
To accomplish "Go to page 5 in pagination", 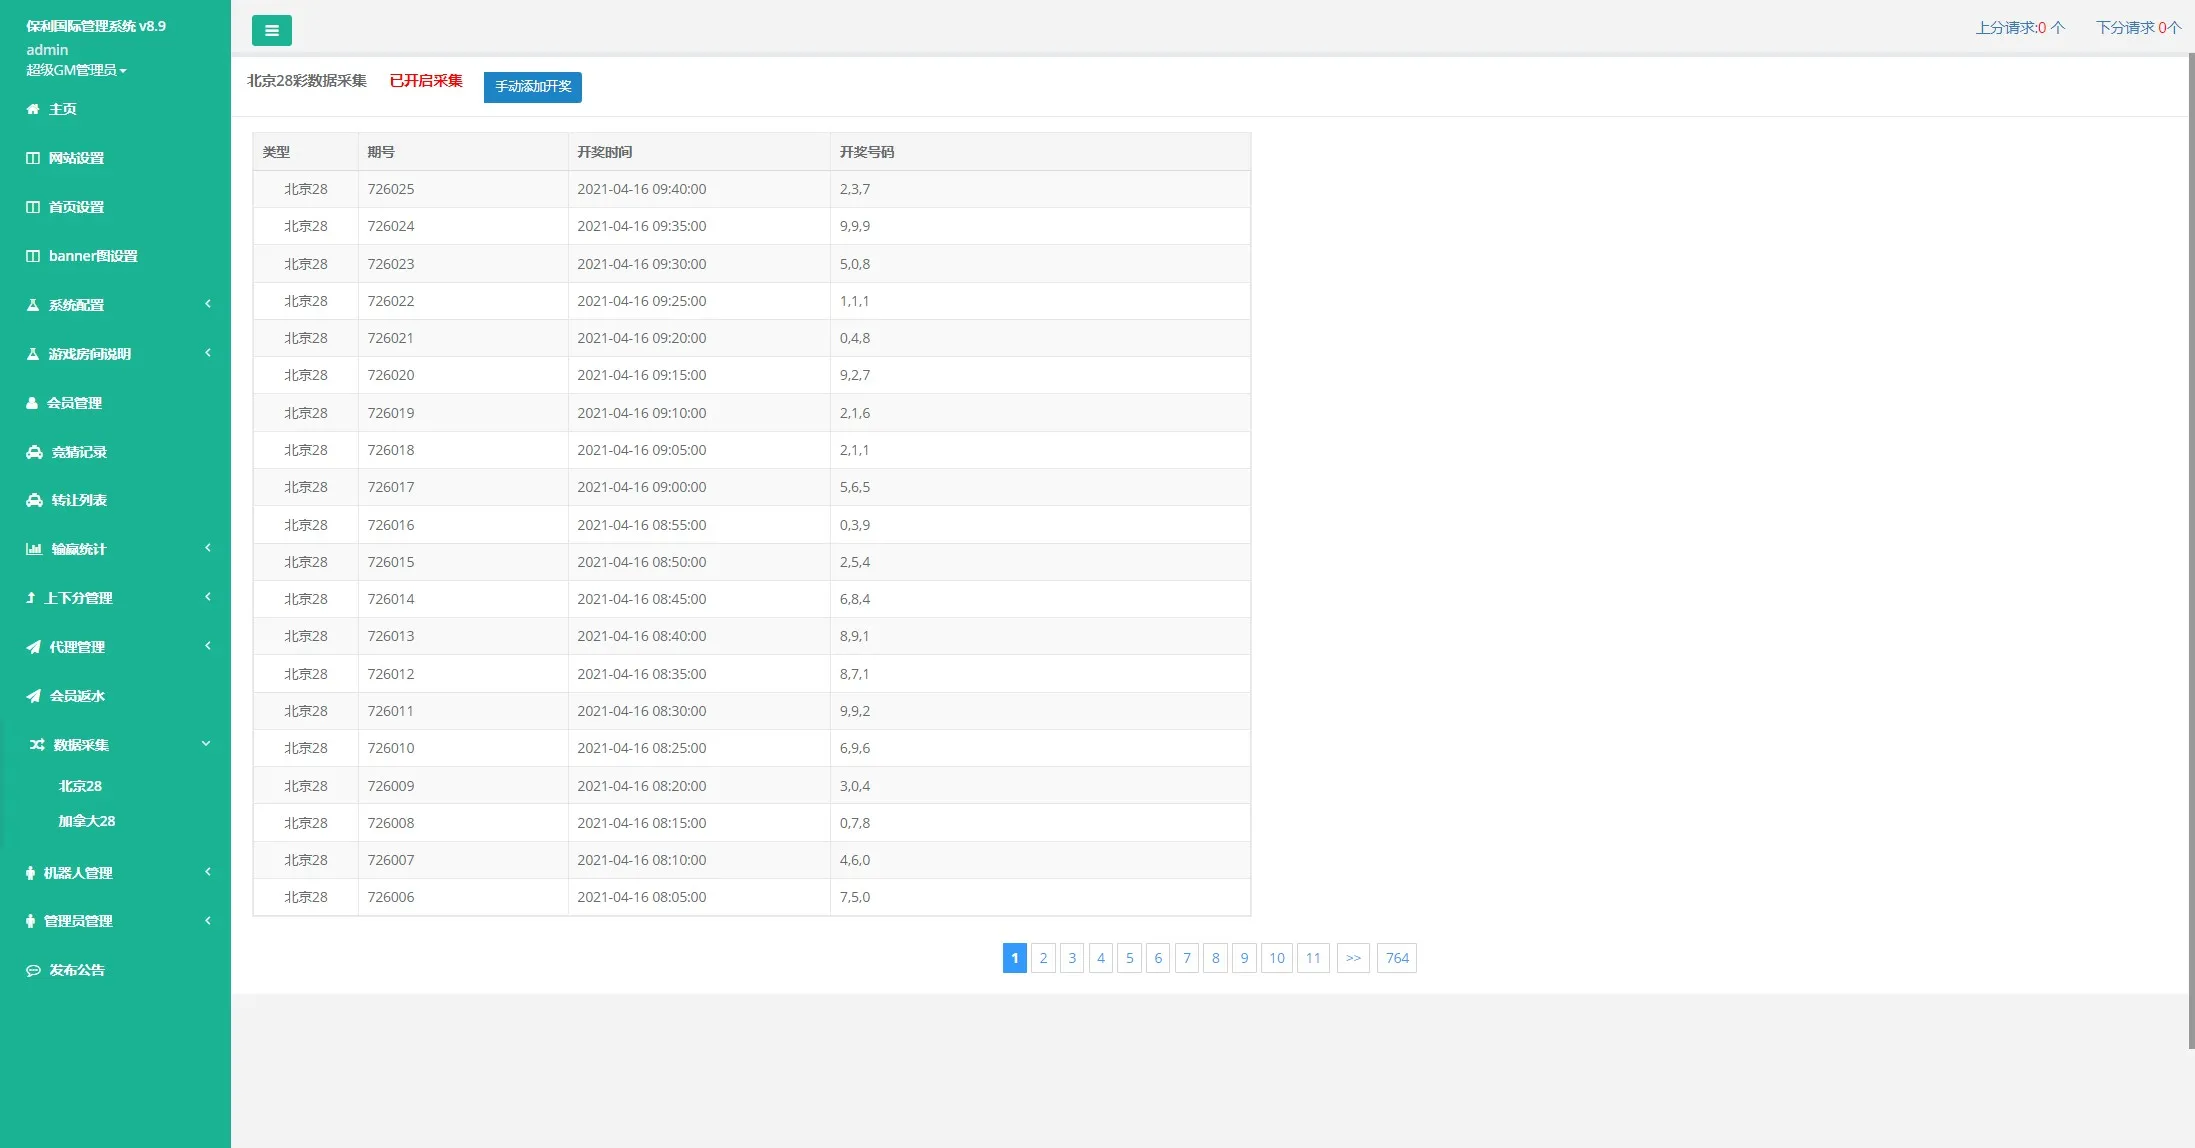I will [x=1129, y=958].
